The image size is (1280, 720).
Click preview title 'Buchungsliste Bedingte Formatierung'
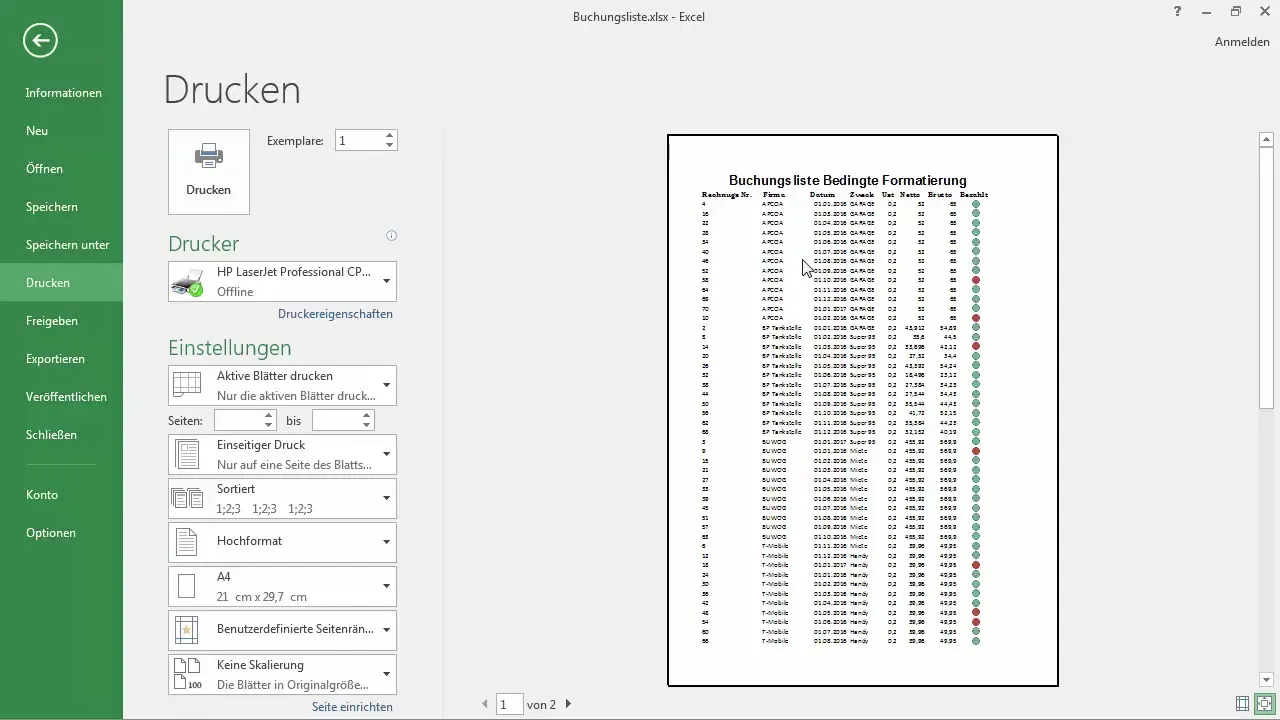(848, 180)
